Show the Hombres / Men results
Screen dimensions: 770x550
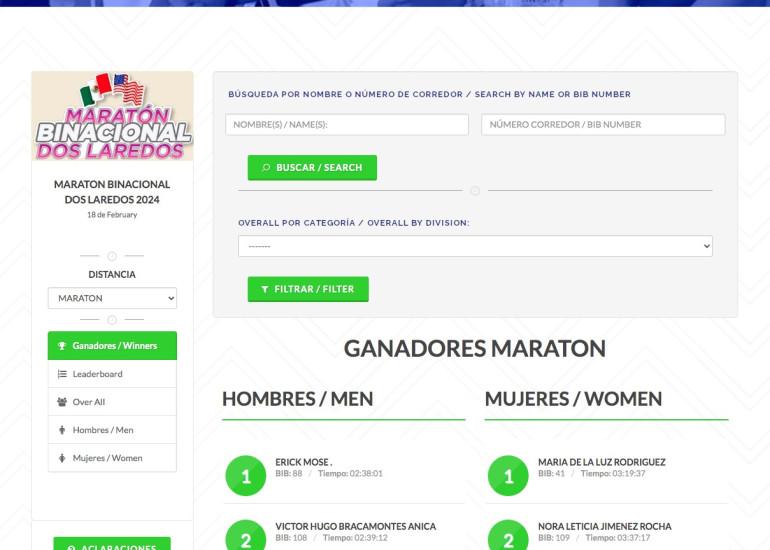coord(112,430)
